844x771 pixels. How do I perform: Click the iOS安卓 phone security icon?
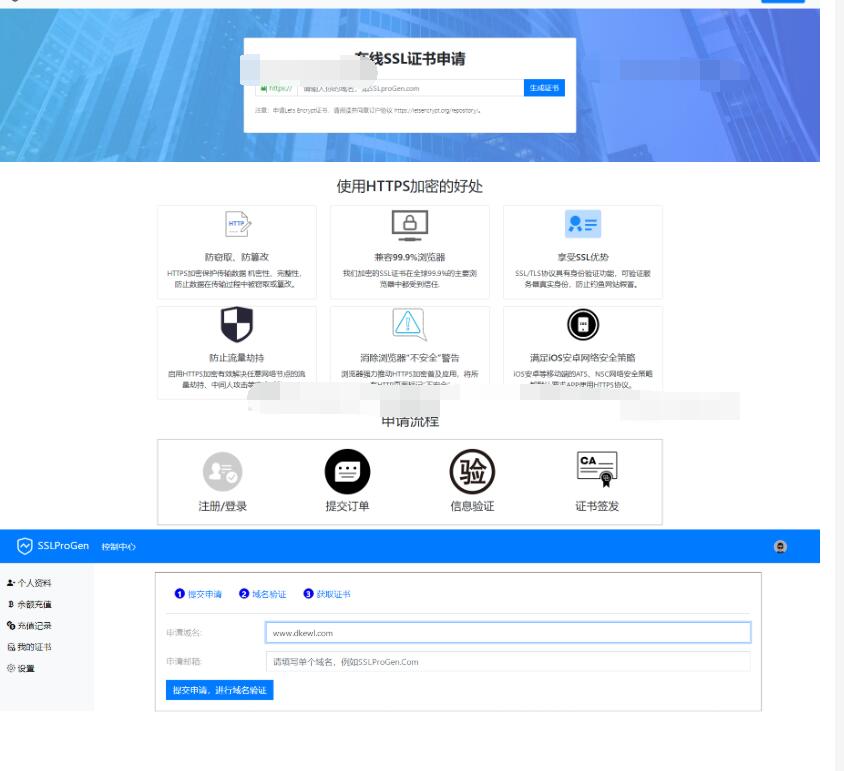(583, 325)
